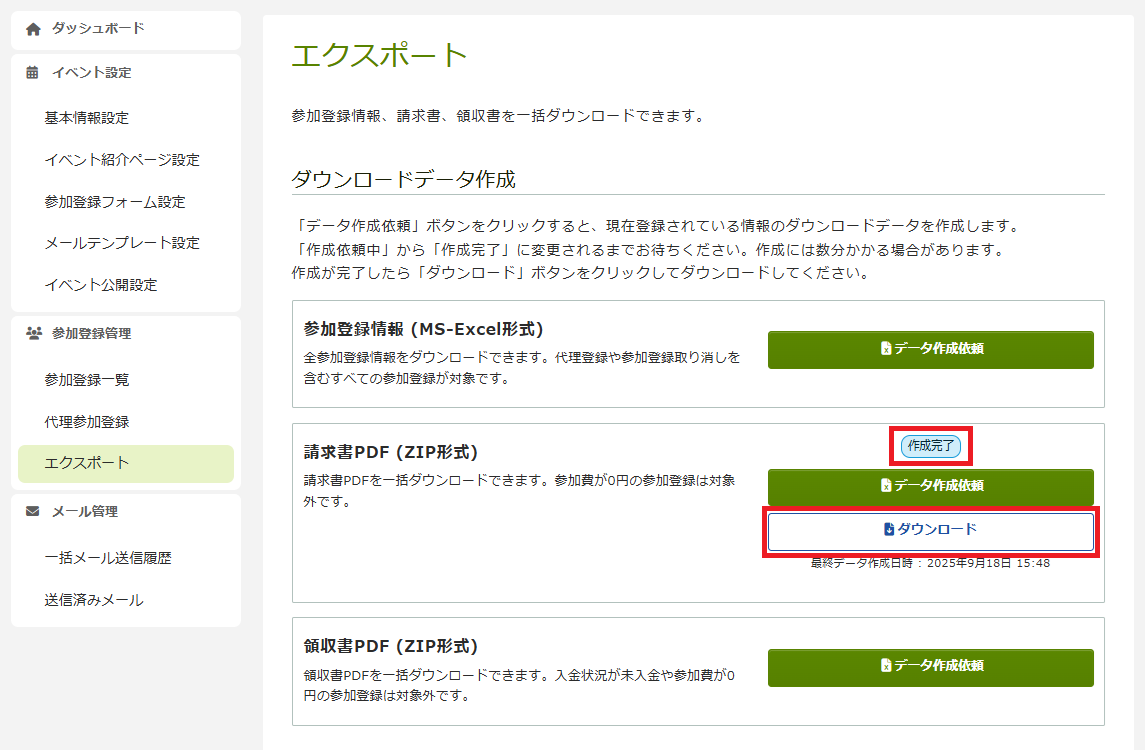
Task: Click the calendar icon beside イベント設定
Action: [33, 72]
